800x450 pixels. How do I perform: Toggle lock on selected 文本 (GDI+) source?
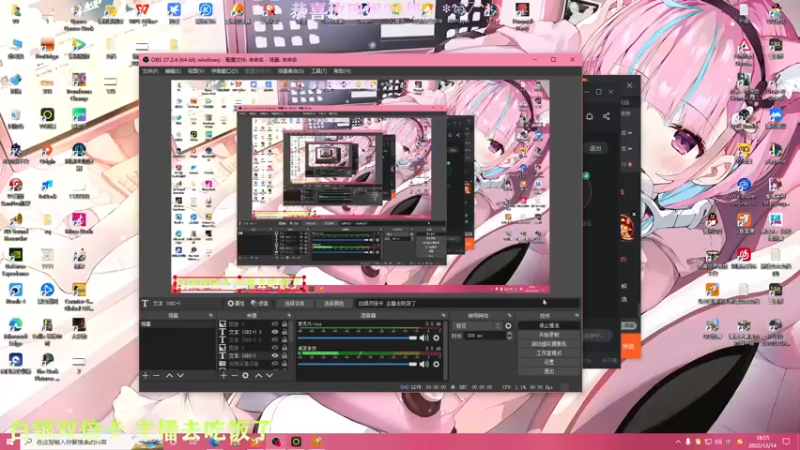pyautogui.click(x=285, y=356)
